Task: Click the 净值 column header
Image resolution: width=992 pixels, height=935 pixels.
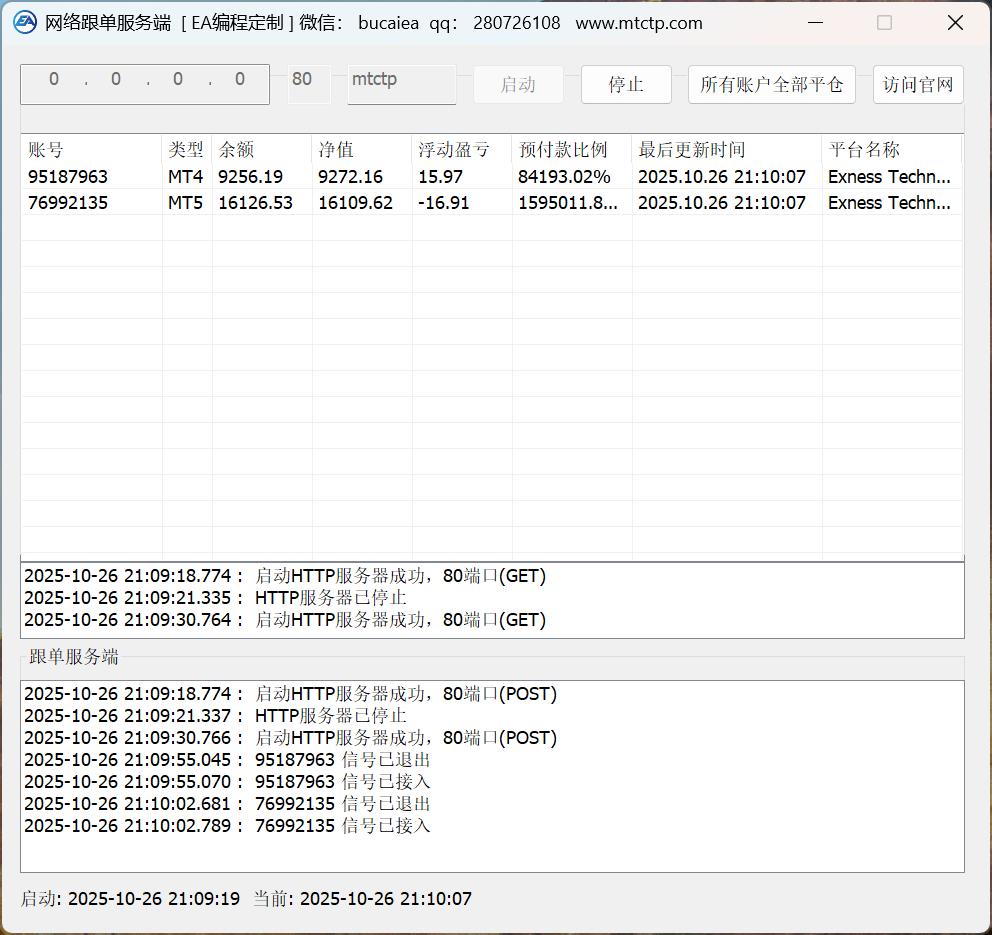Action: (361, 150)
